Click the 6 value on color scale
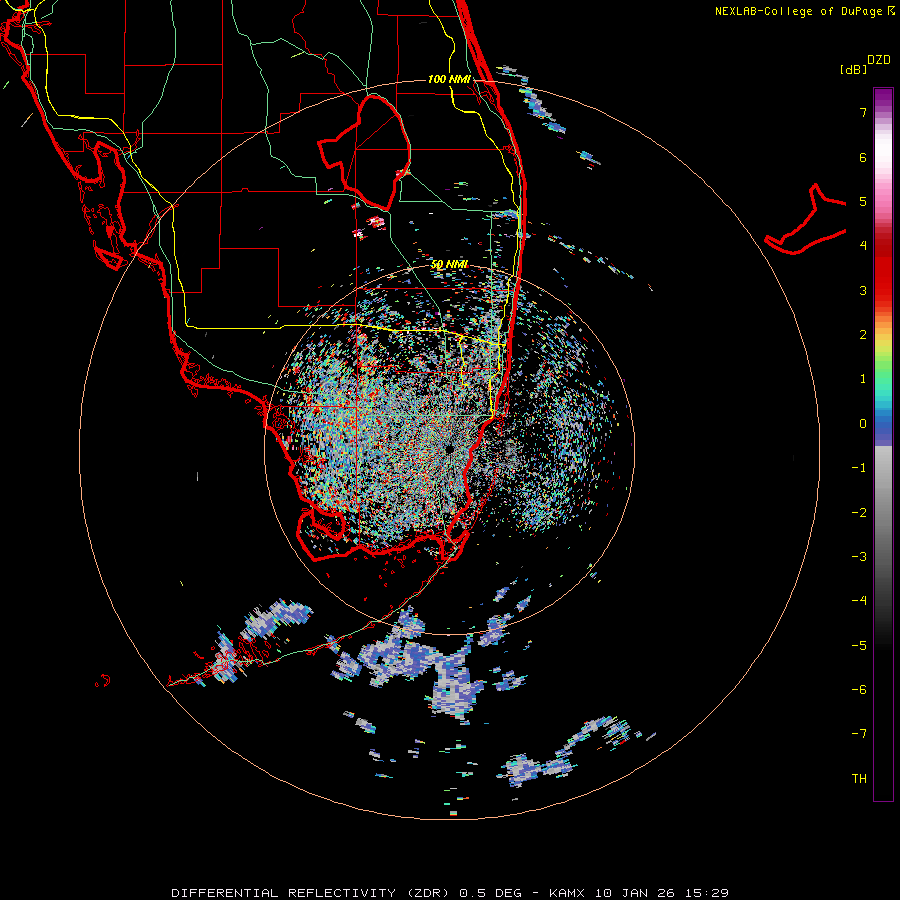The image size is (900, 900). point(863,157)
